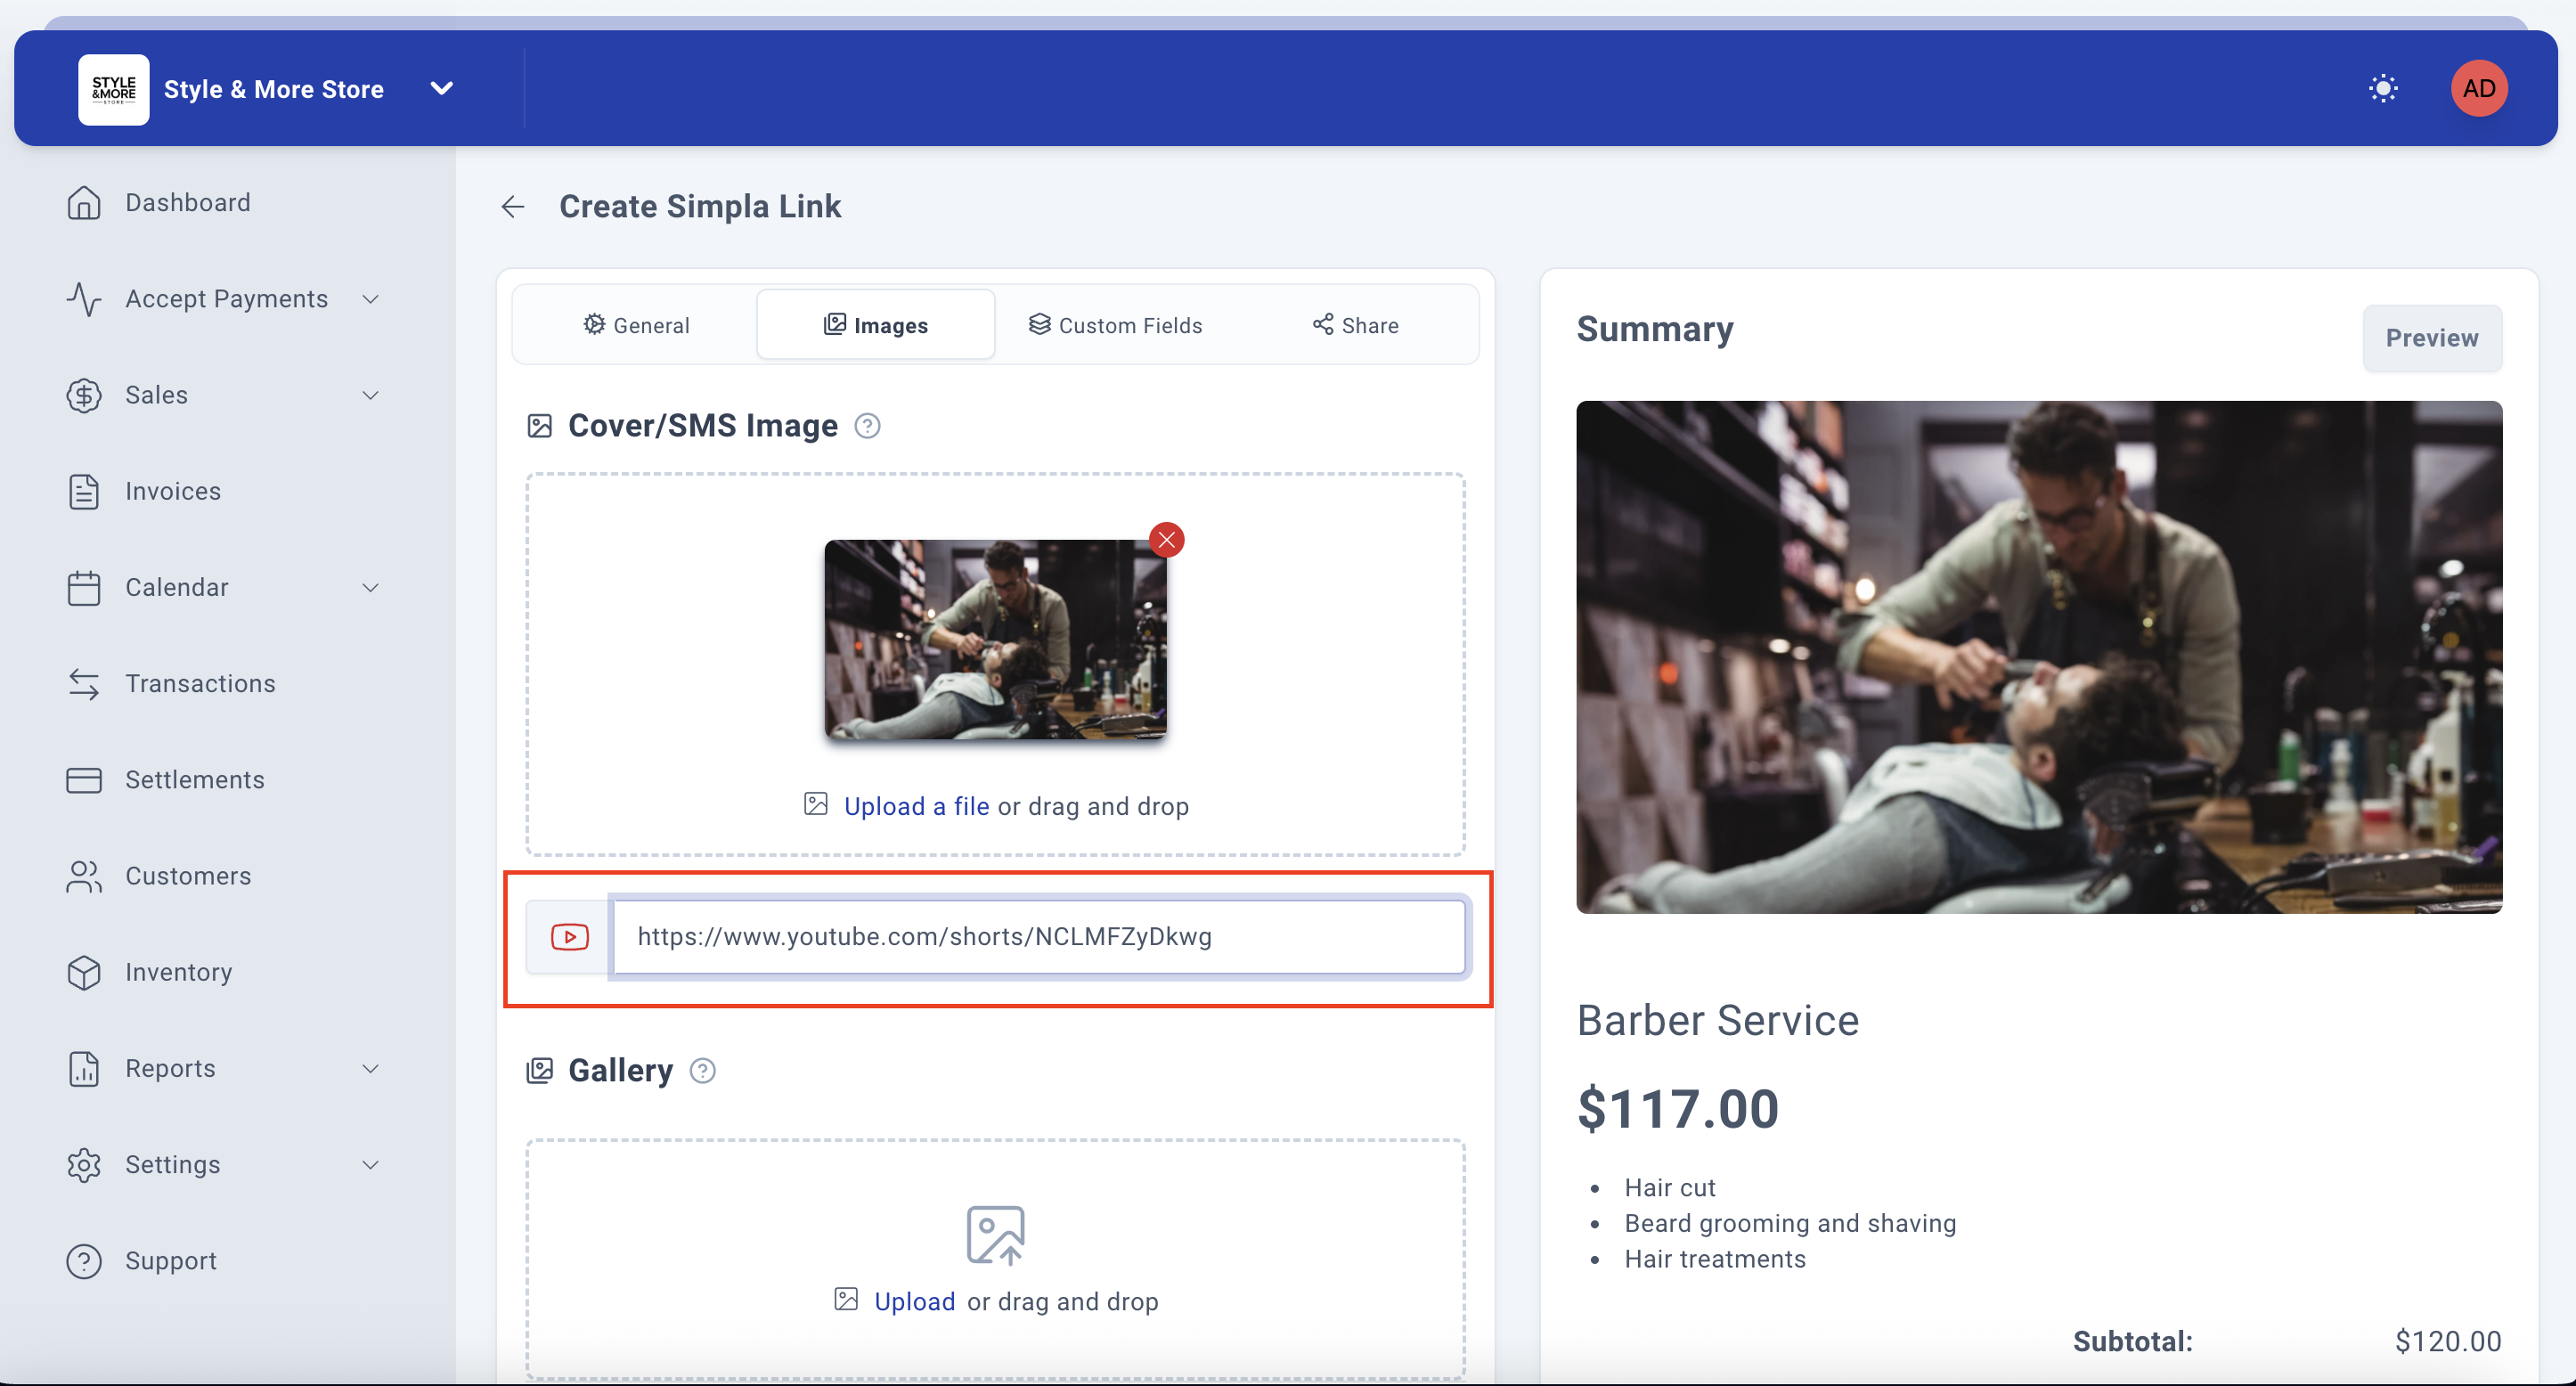Screen dimensions: 2576x1386
Task: Click the 'Upload a file' link
Action: pos(916,806)
